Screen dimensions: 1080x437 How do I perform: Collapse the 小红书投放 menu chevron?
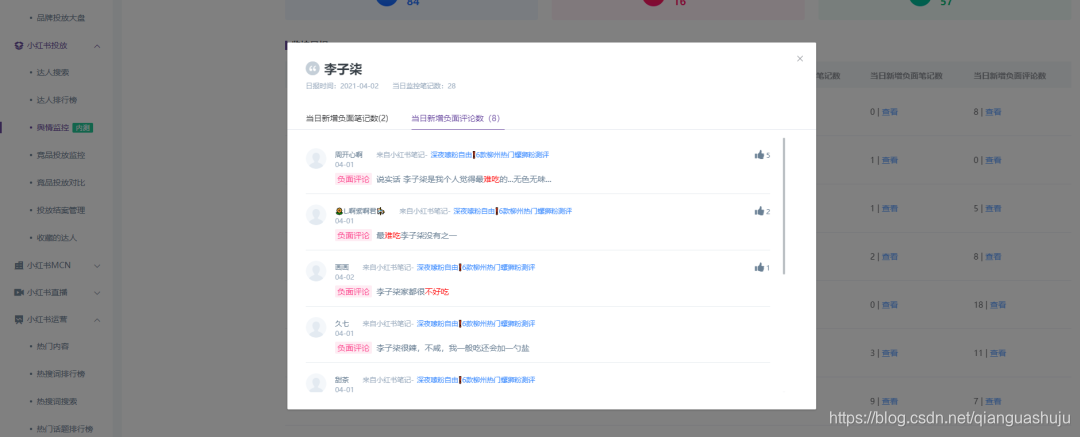click(97, 45)
